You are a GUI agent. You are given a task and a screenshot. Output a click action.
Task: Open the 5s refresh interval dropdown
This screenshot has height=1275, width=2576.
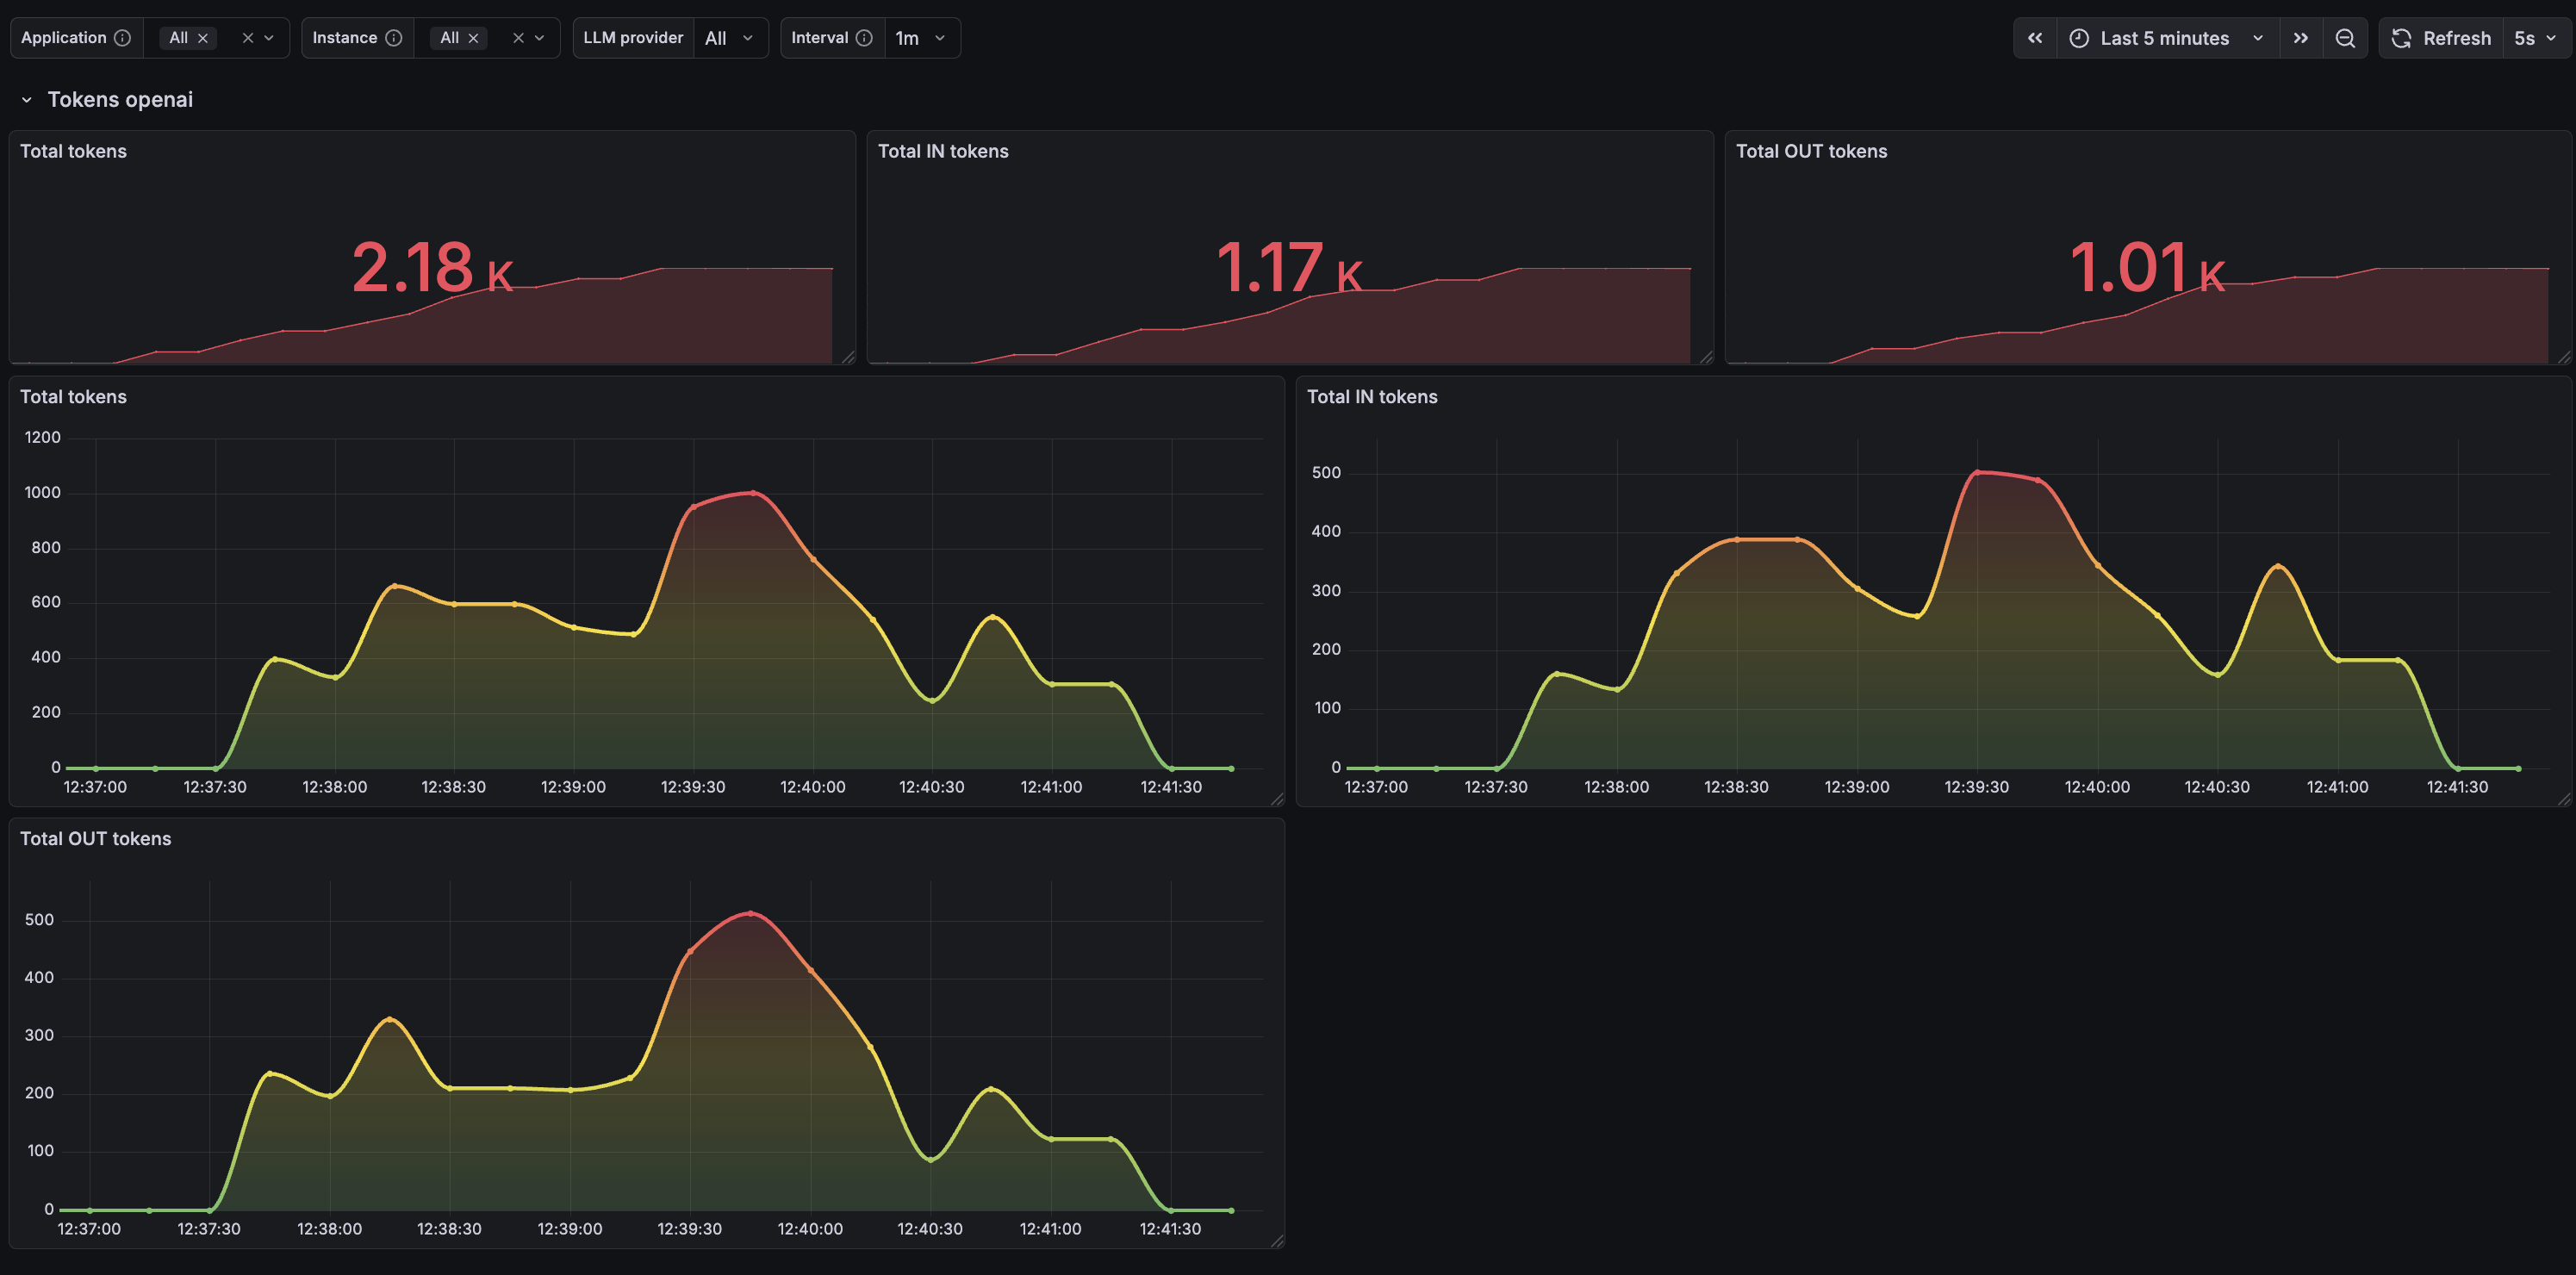pos(2536,38)
